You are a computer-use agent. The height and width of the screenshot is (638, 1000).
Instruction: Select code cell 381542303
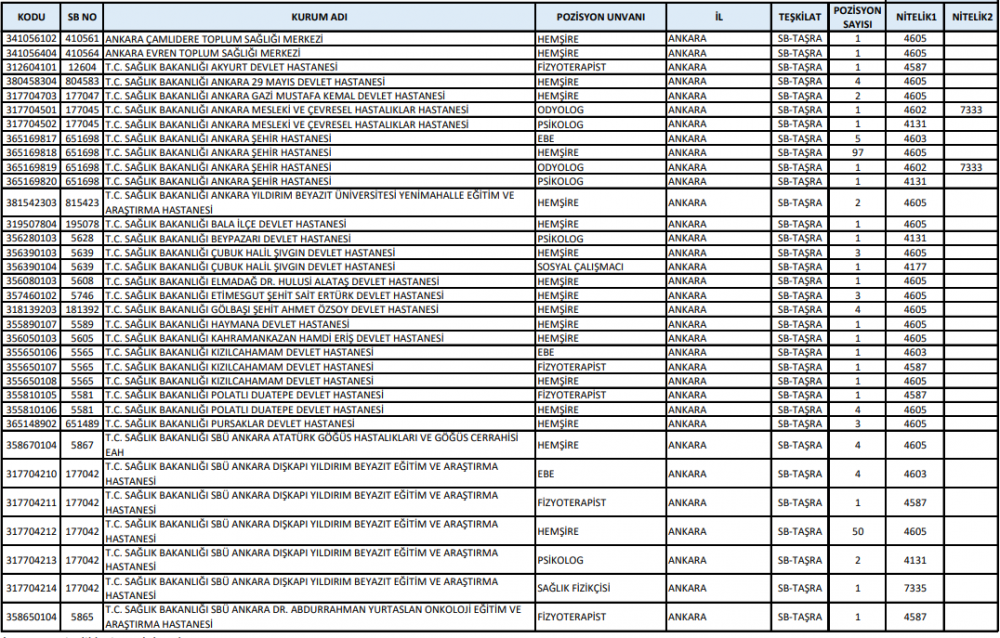click(32, 203)
